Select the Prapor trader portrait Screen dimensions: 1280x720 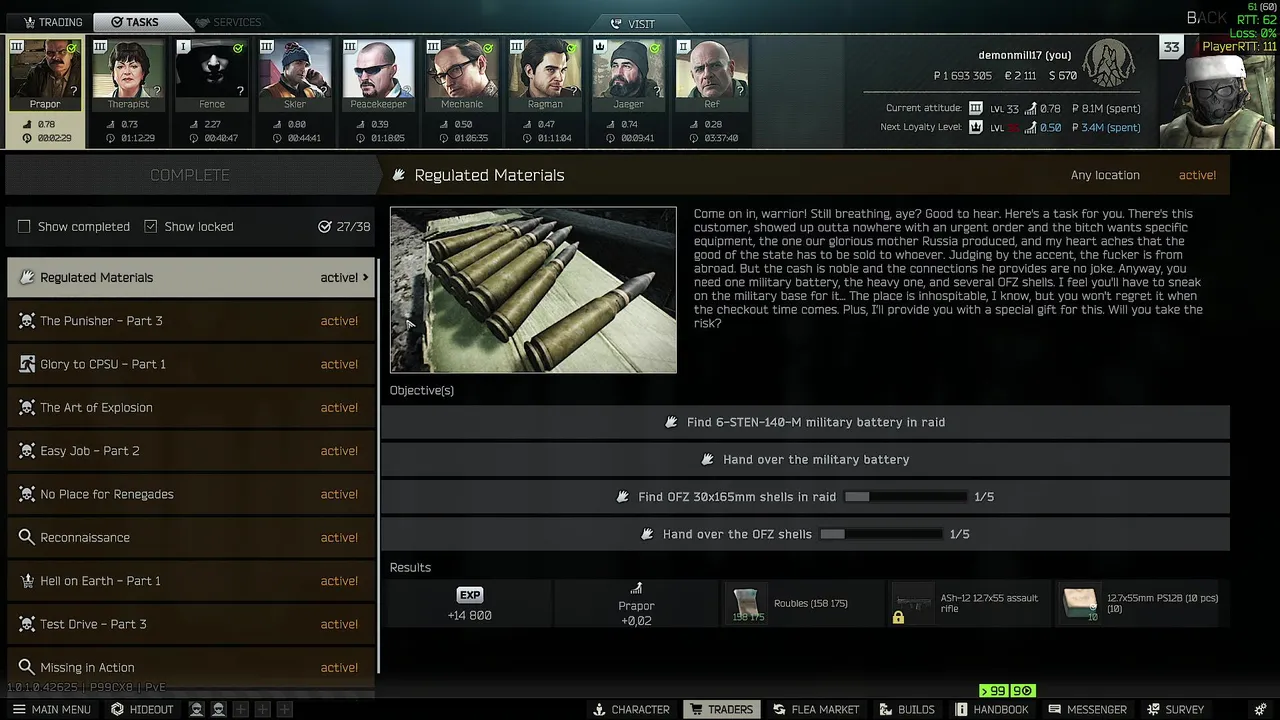[x=45, y=75]
